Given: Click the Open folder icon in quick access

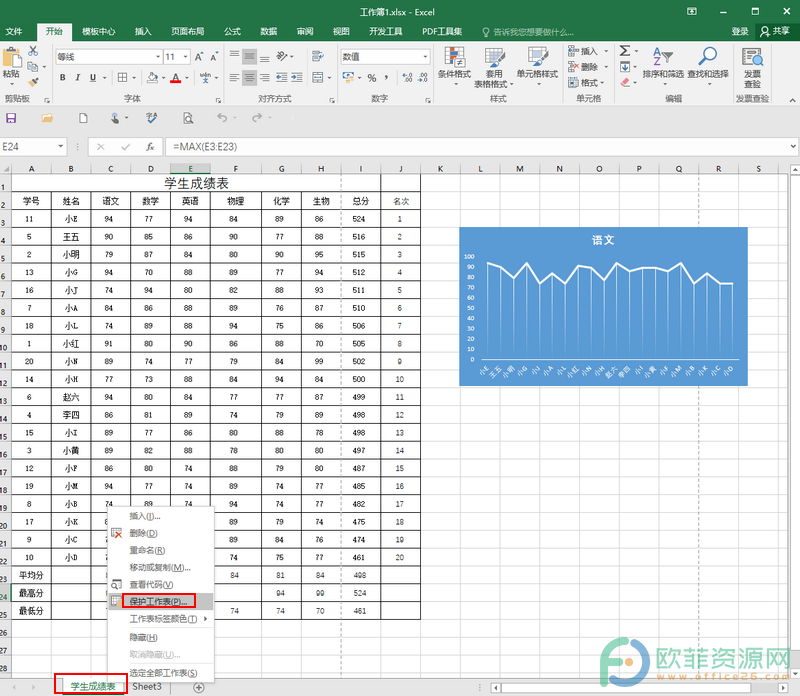Looking at the screenshot, I should click(x=47, y=118).
